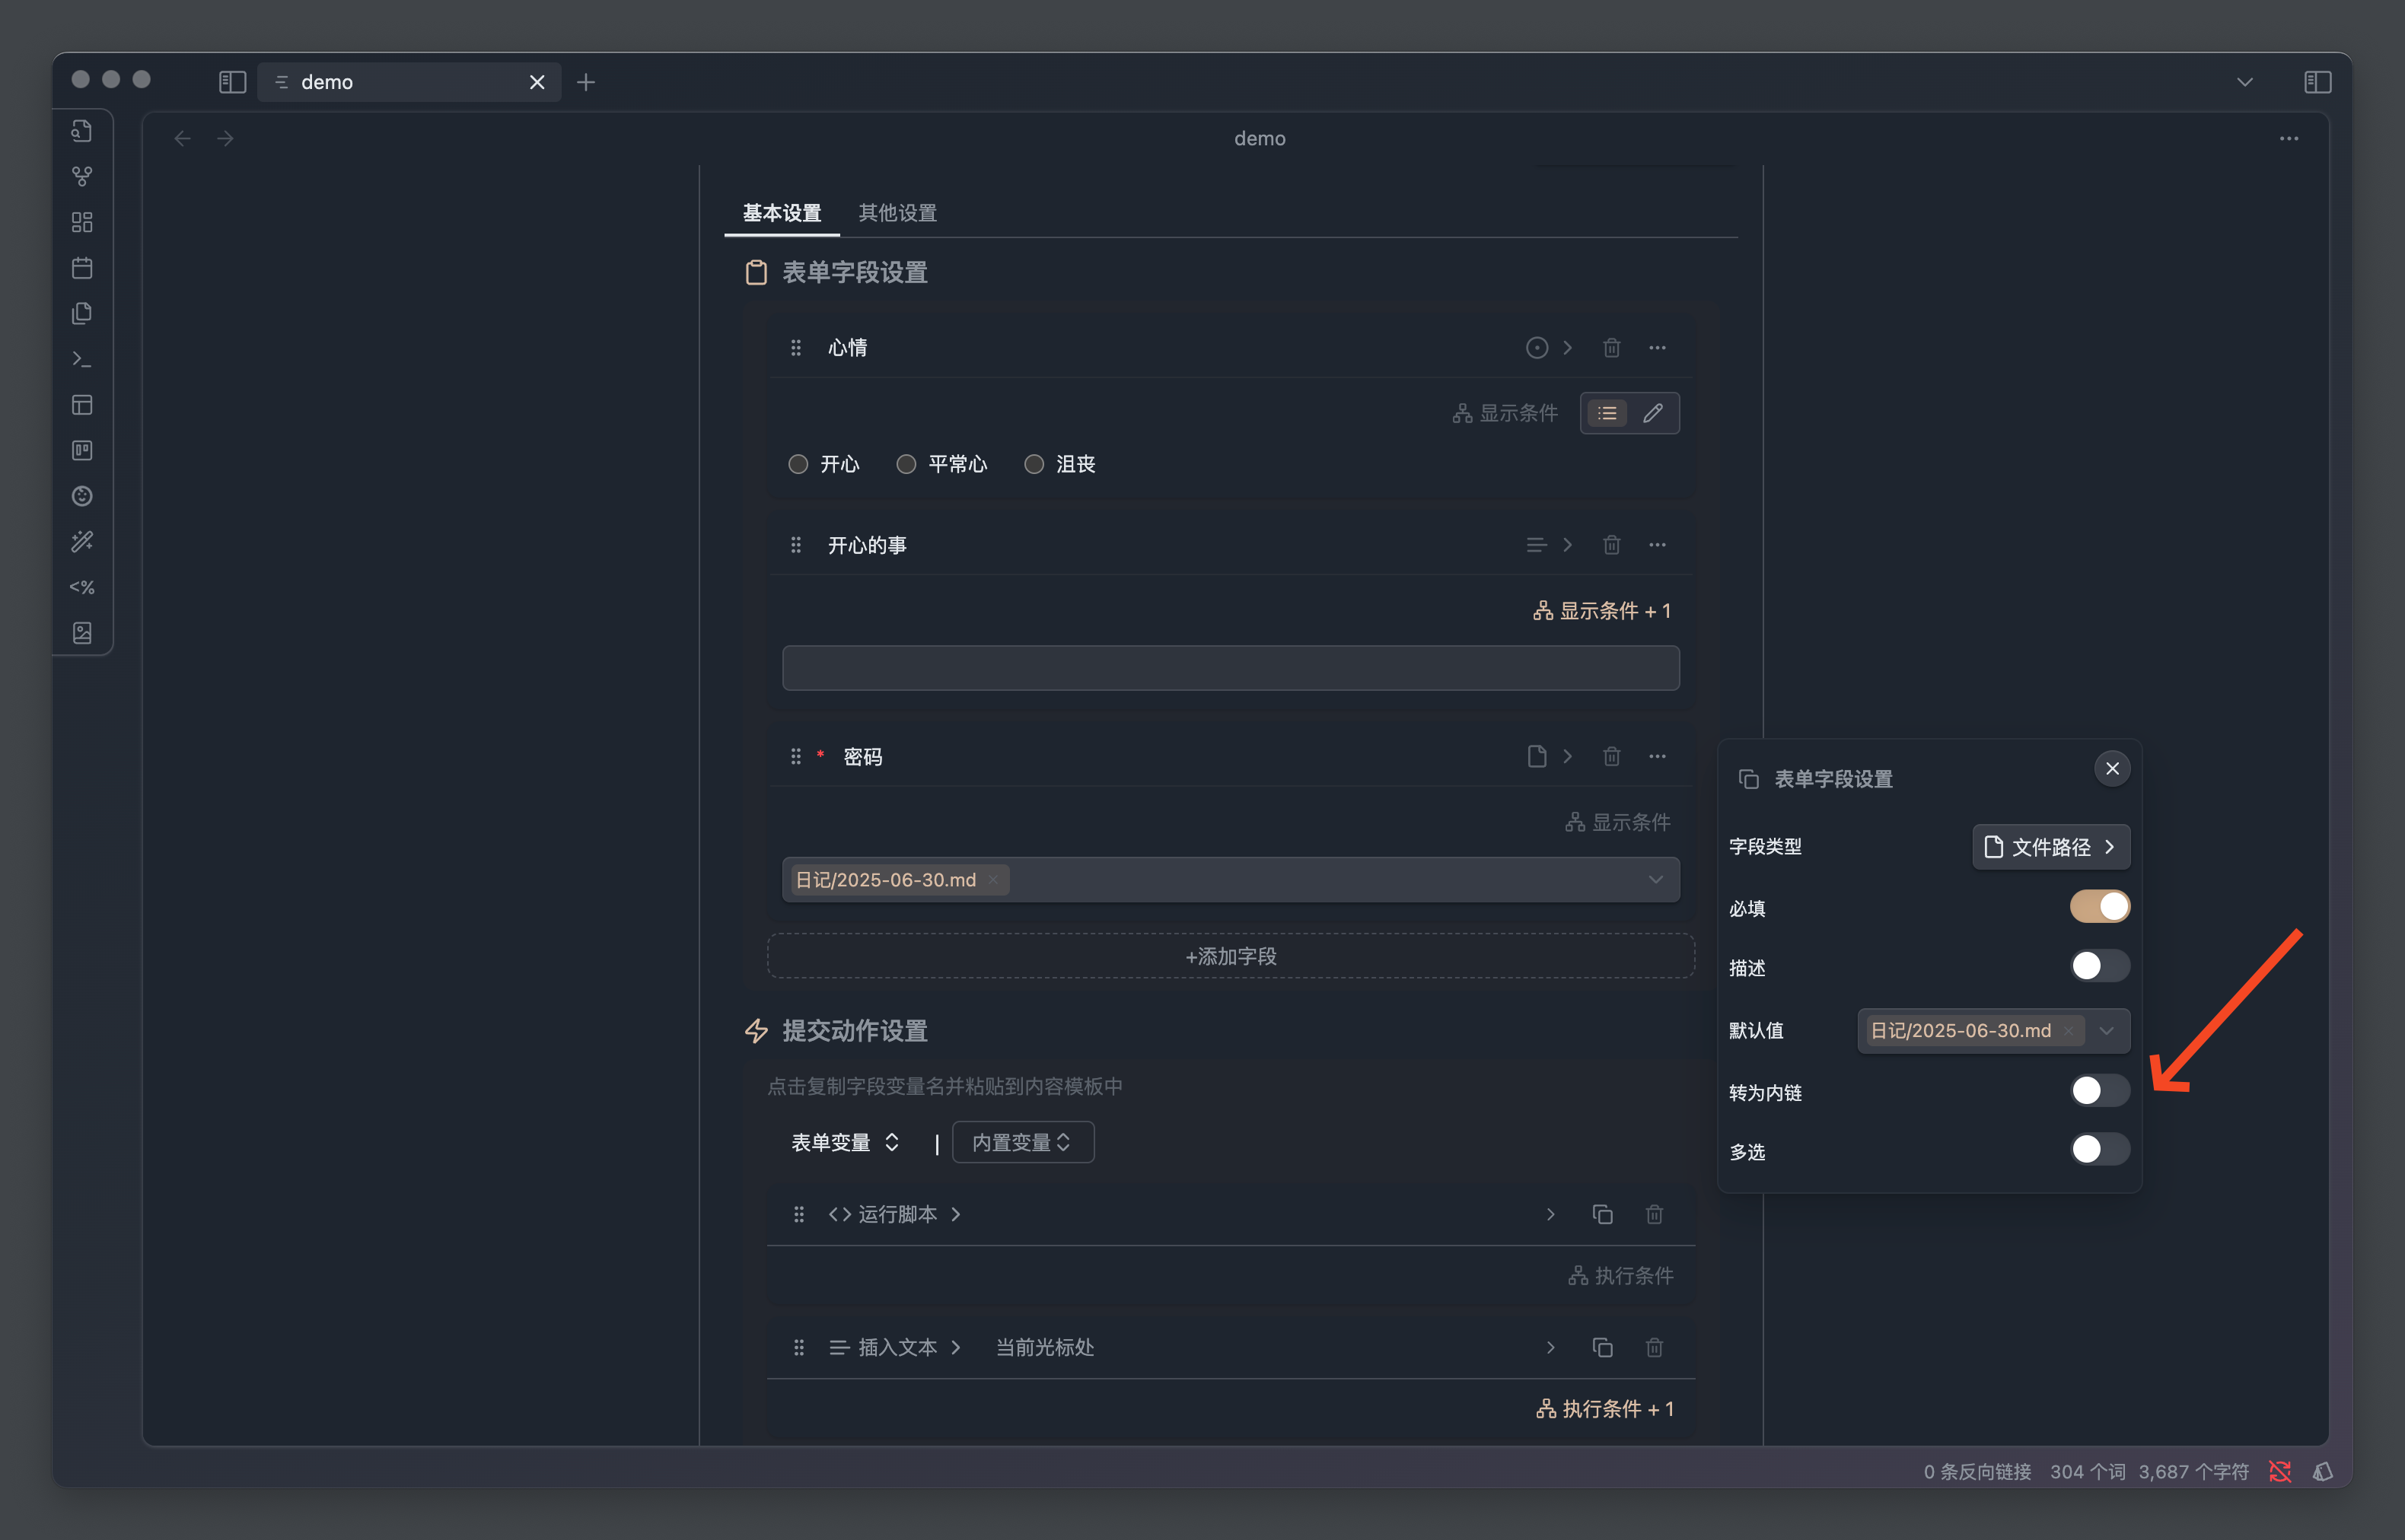
Task: Duplicate the 运行脚本 action
Action: point(1602,1214)
